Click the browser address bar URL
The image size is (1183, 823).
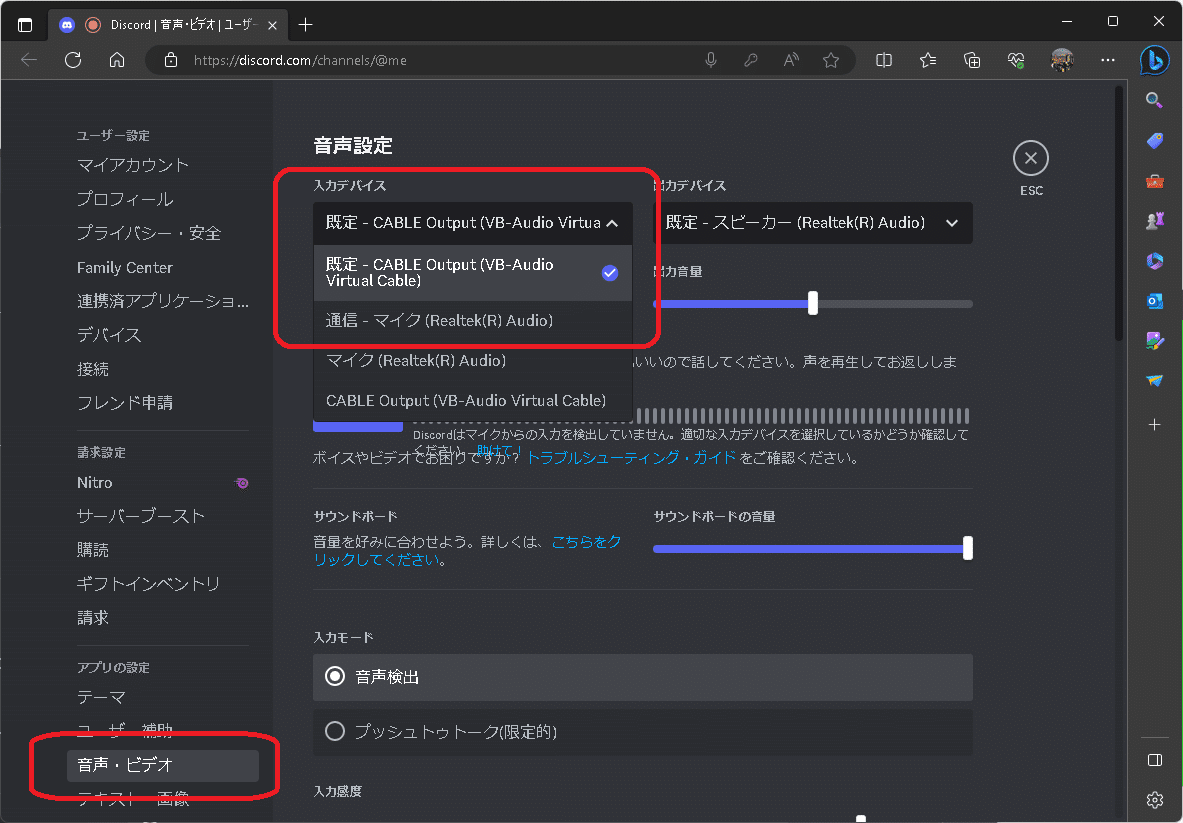pos(300,60)
